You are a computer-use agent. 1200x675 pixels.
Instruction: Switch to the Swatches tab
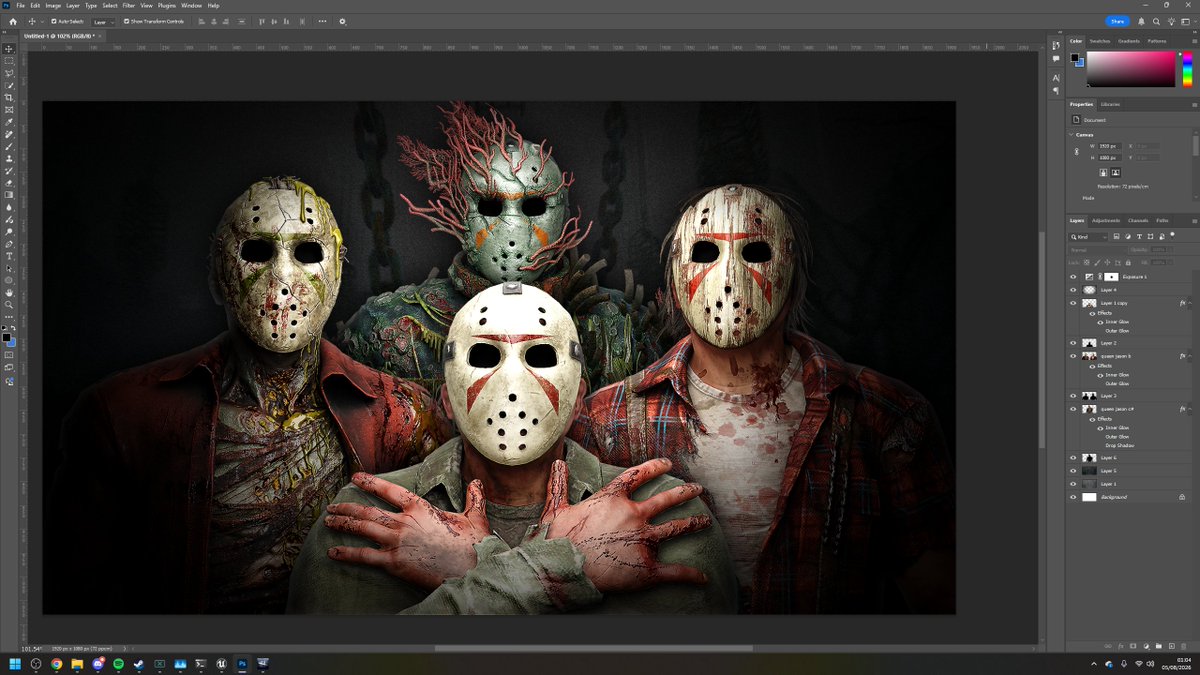point(1100,41)
